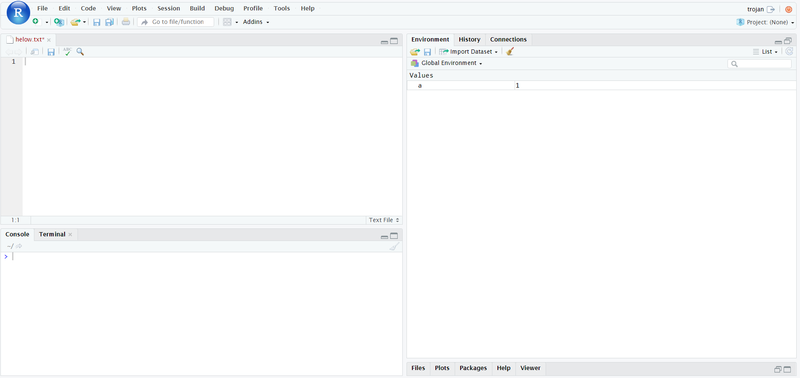Clear the environment objects with broom icon
This screenshot has width=800, height=378.
pyautogui.click(x=510, y=52)
